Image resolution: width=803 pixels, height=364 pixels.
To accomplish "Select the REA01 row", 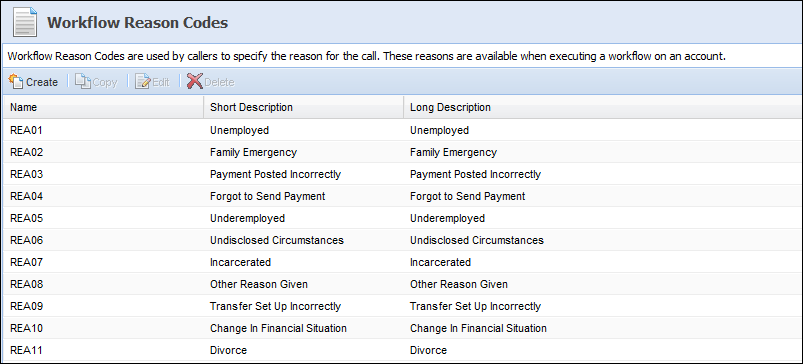I will [x=402, y=130].
